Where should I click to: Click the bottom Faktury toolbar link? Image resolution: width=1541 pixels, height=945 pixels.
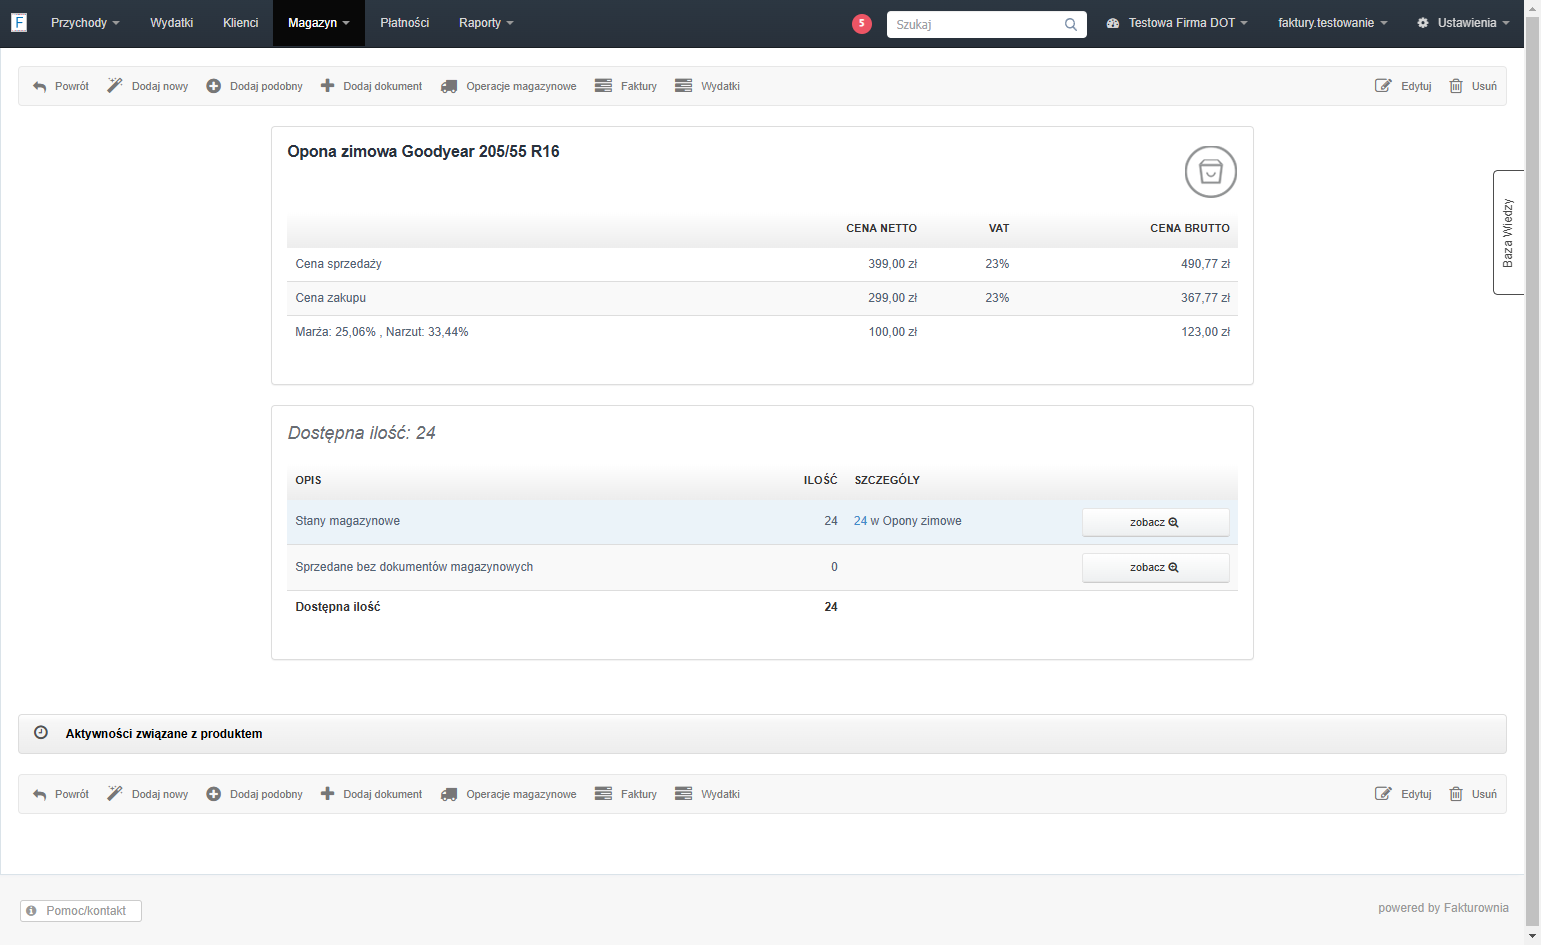(x=626, y=794)
